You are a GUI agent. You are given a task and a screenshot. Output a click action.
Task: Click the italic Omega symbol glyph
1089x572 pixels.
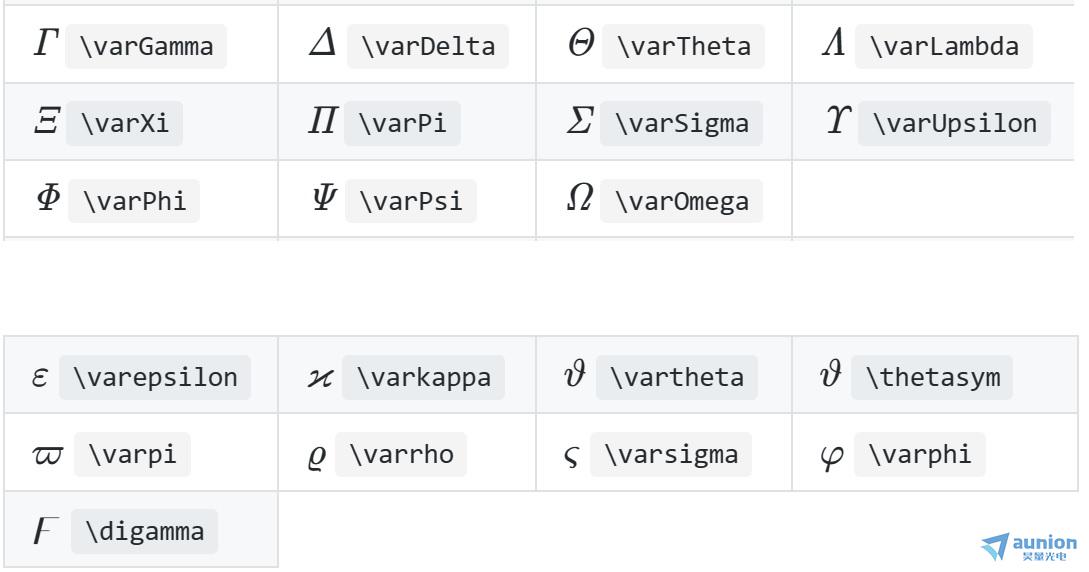tap(580, 197)
